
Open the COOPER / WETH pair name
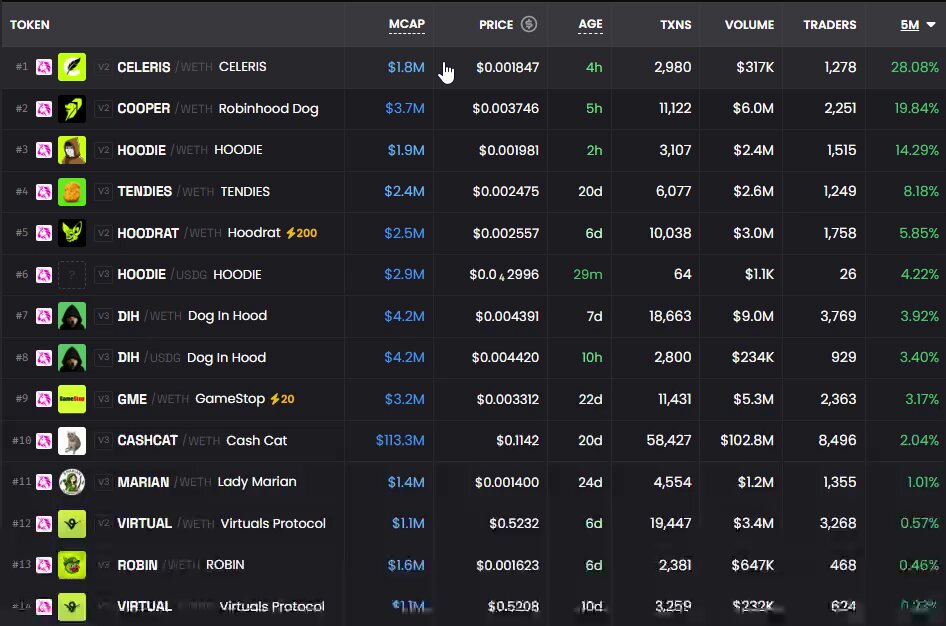[x=218, y=109]
